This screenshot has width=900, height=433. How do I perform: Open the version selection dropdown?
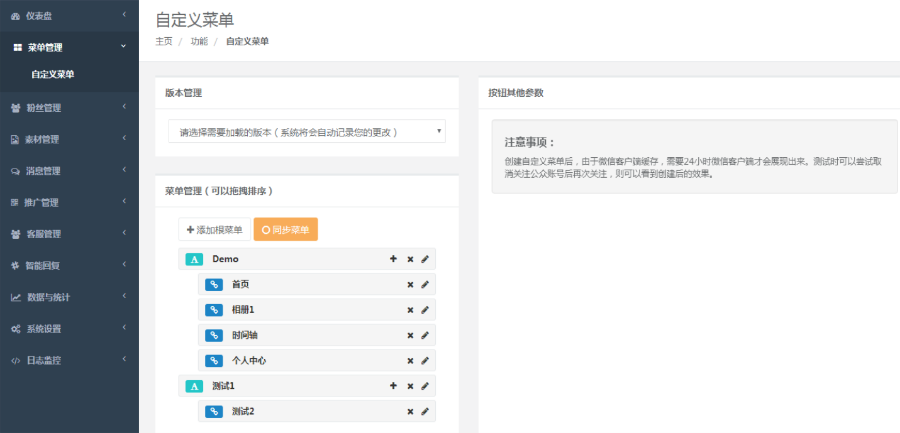[x=307, y=132]
